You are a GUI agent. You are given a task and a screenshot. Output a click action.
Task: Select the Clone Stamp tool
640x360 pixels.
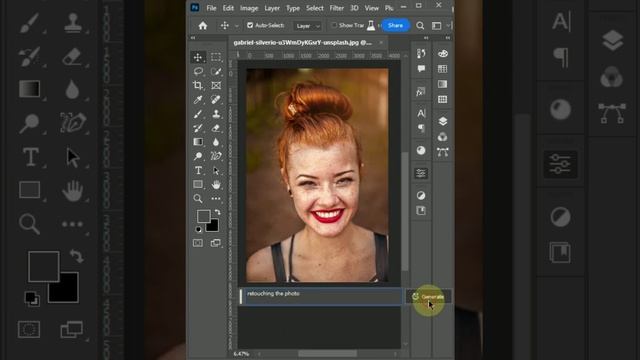click(216, 114)
